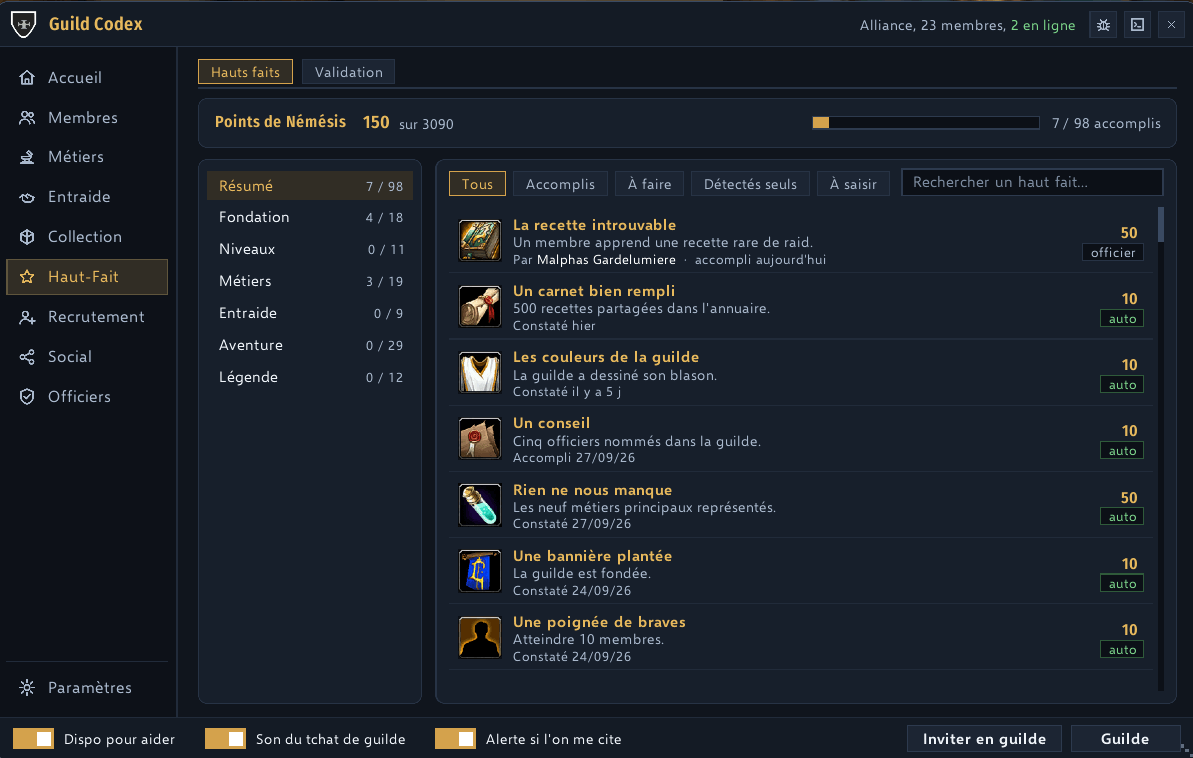1193x758 pixels.
Task: Toggle Alerte si l'on me cite switch
Action: click(455, 739)
